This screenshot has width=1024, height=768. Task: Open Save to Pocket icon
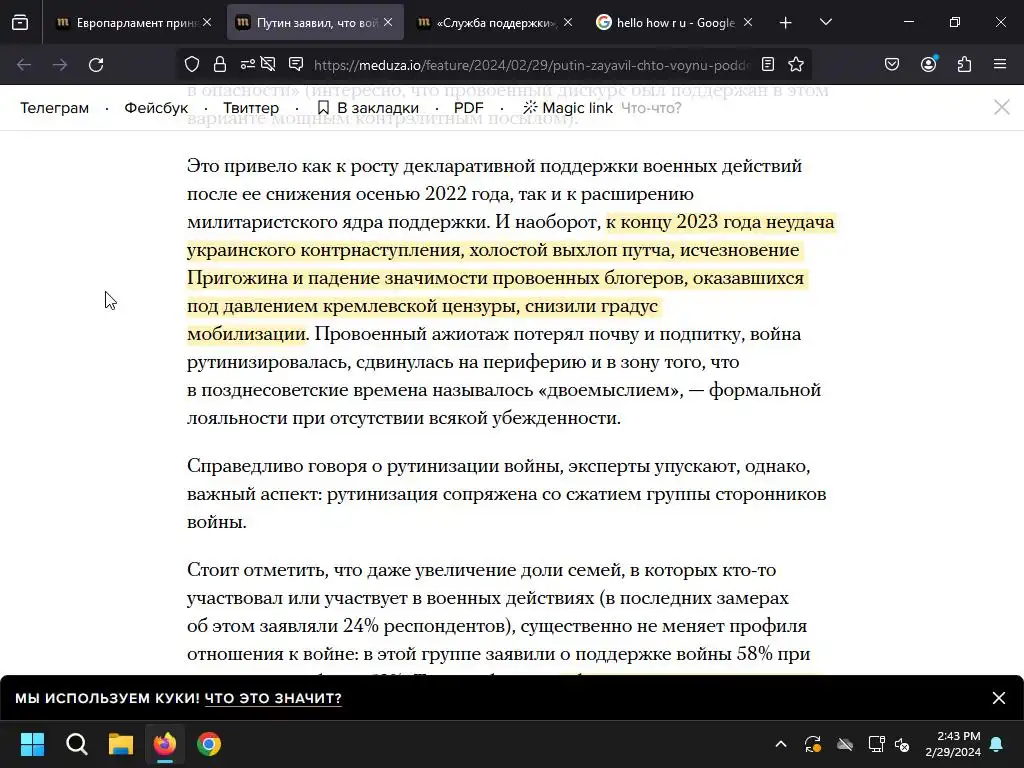pyautogui.click(x=891, y=65)
